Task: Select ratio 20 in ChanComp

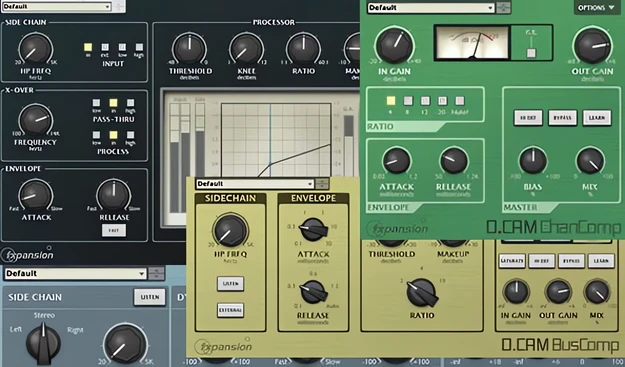Action: click(x=442, y=100)
